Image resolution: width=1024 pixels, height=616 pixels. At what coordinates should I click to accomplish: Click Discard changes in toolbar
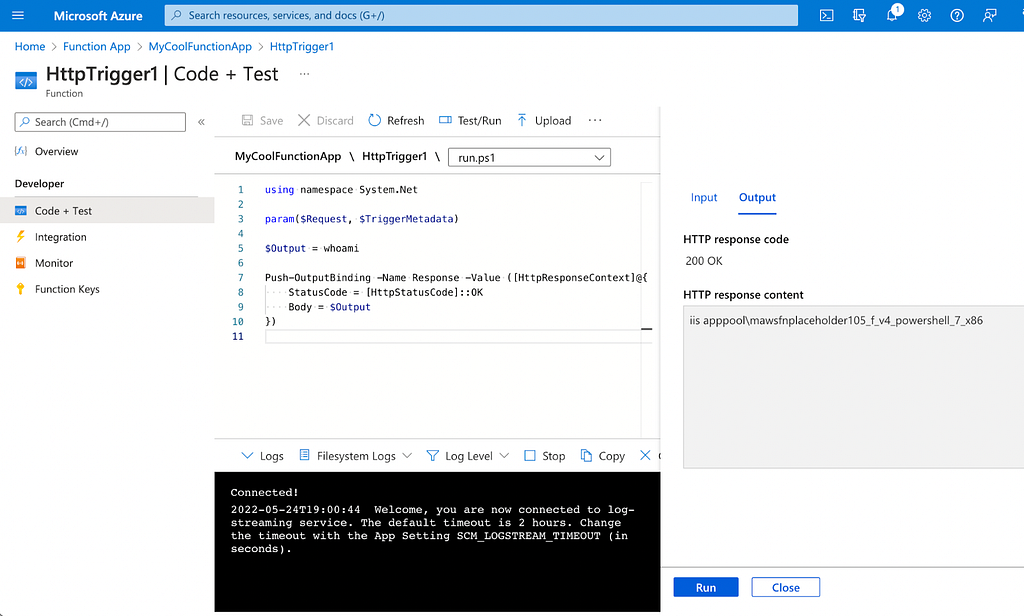click(x=325, y=120)
